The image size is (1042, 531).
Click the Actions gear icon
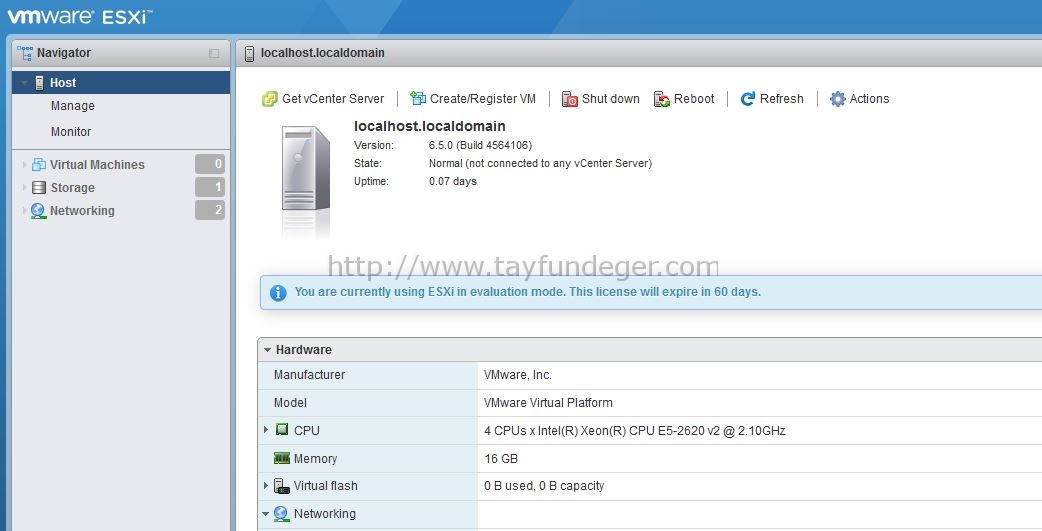click(x=838, y=99)
